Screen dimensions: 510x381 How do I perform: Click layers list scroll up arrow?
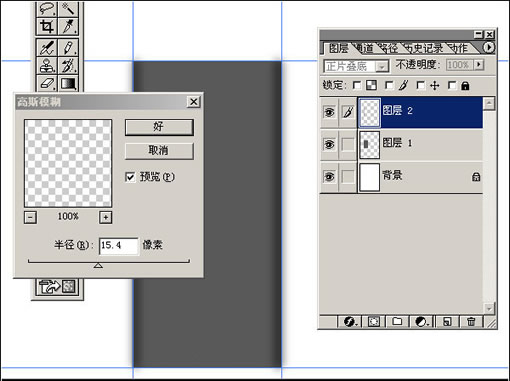489,103
